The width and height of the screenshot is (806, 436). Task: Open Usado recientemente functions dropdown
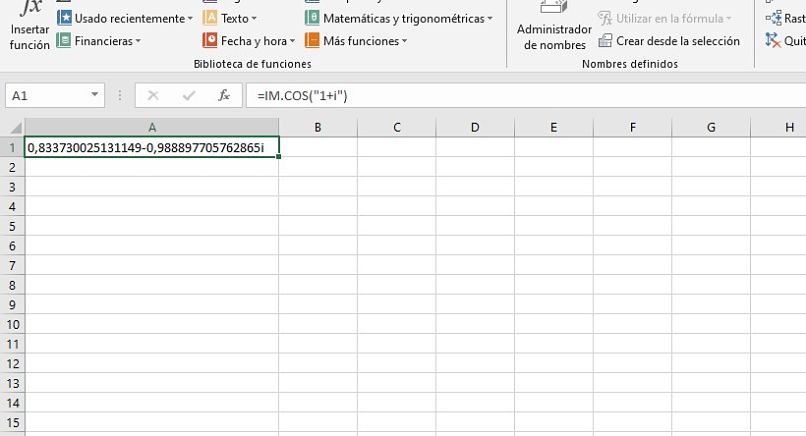click(125, 18)
